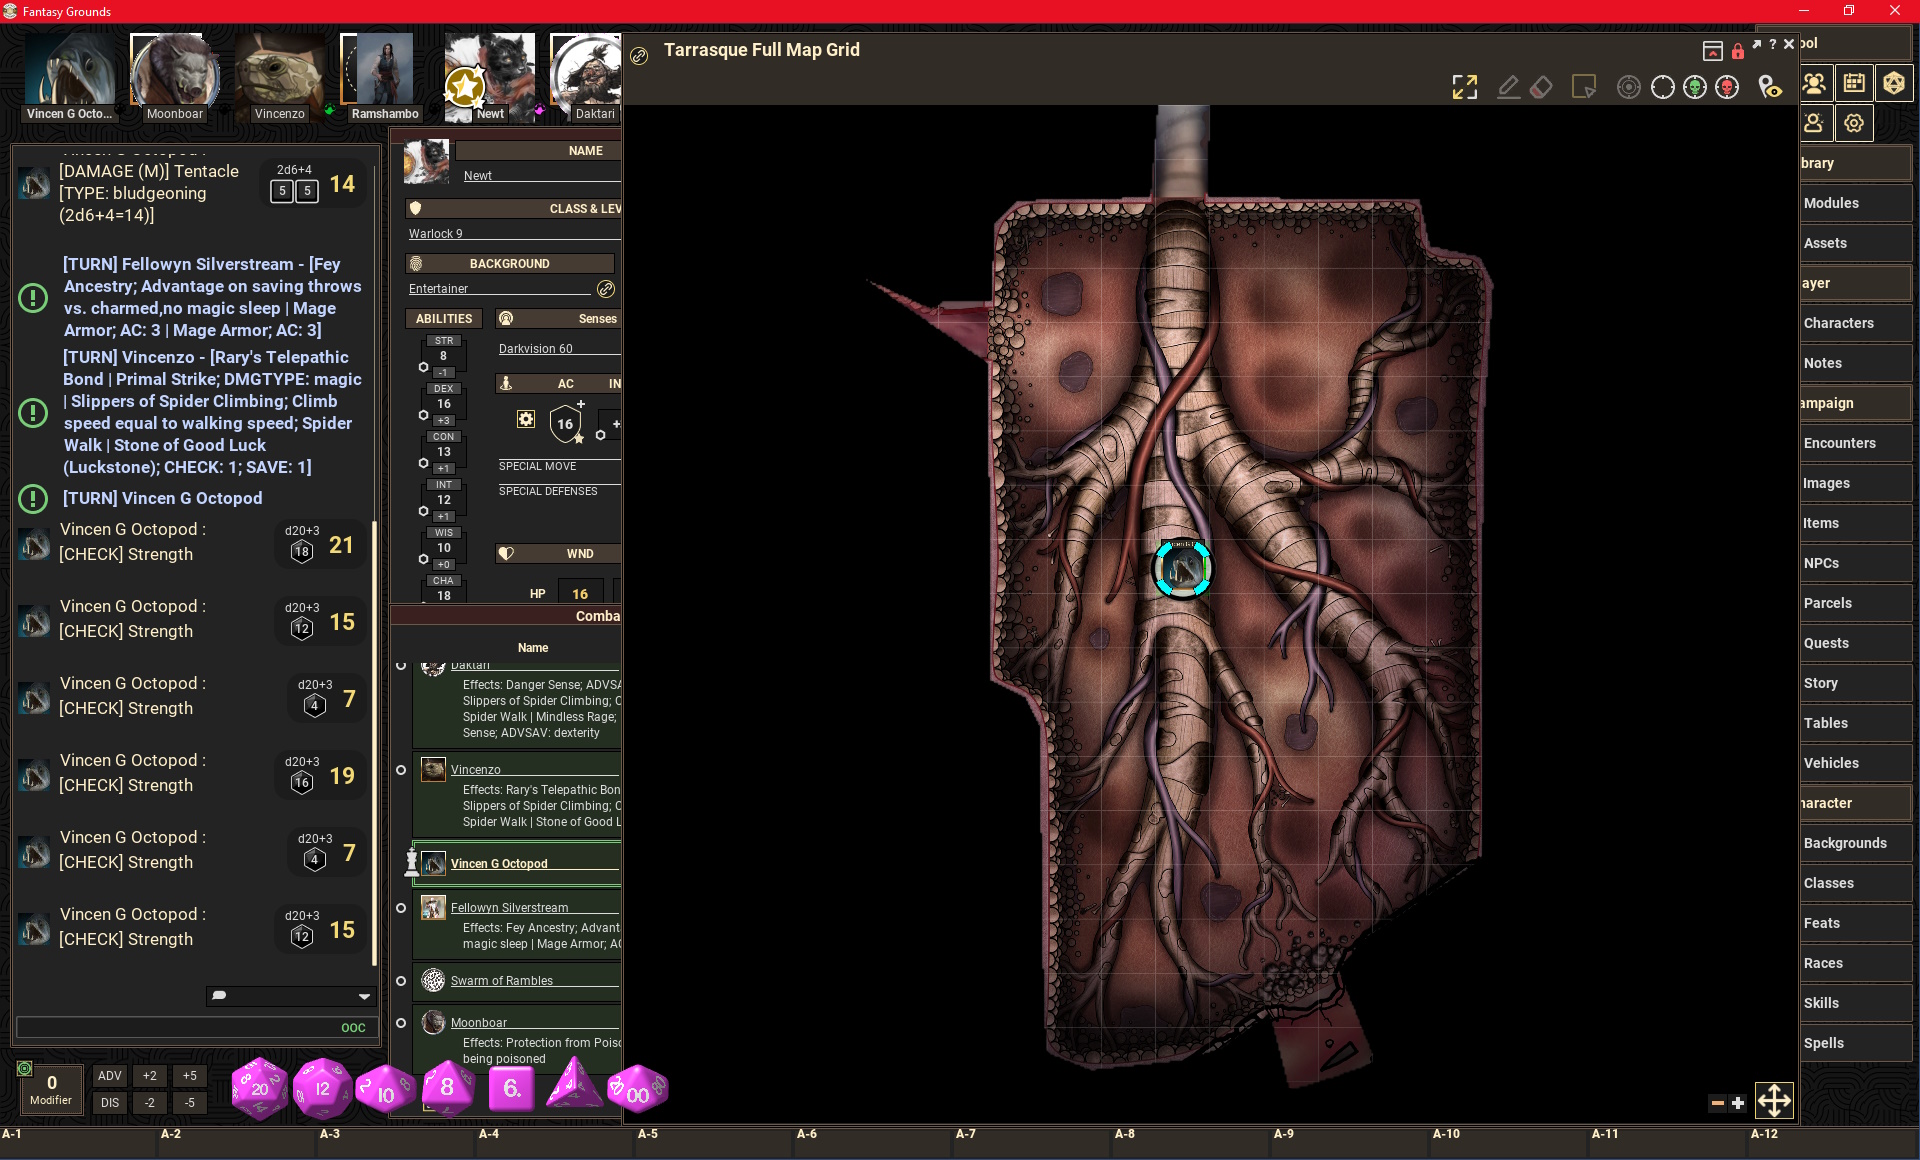Zoom out map with minus button
The image size is (1920, 1160).
coord(1717,1103)
